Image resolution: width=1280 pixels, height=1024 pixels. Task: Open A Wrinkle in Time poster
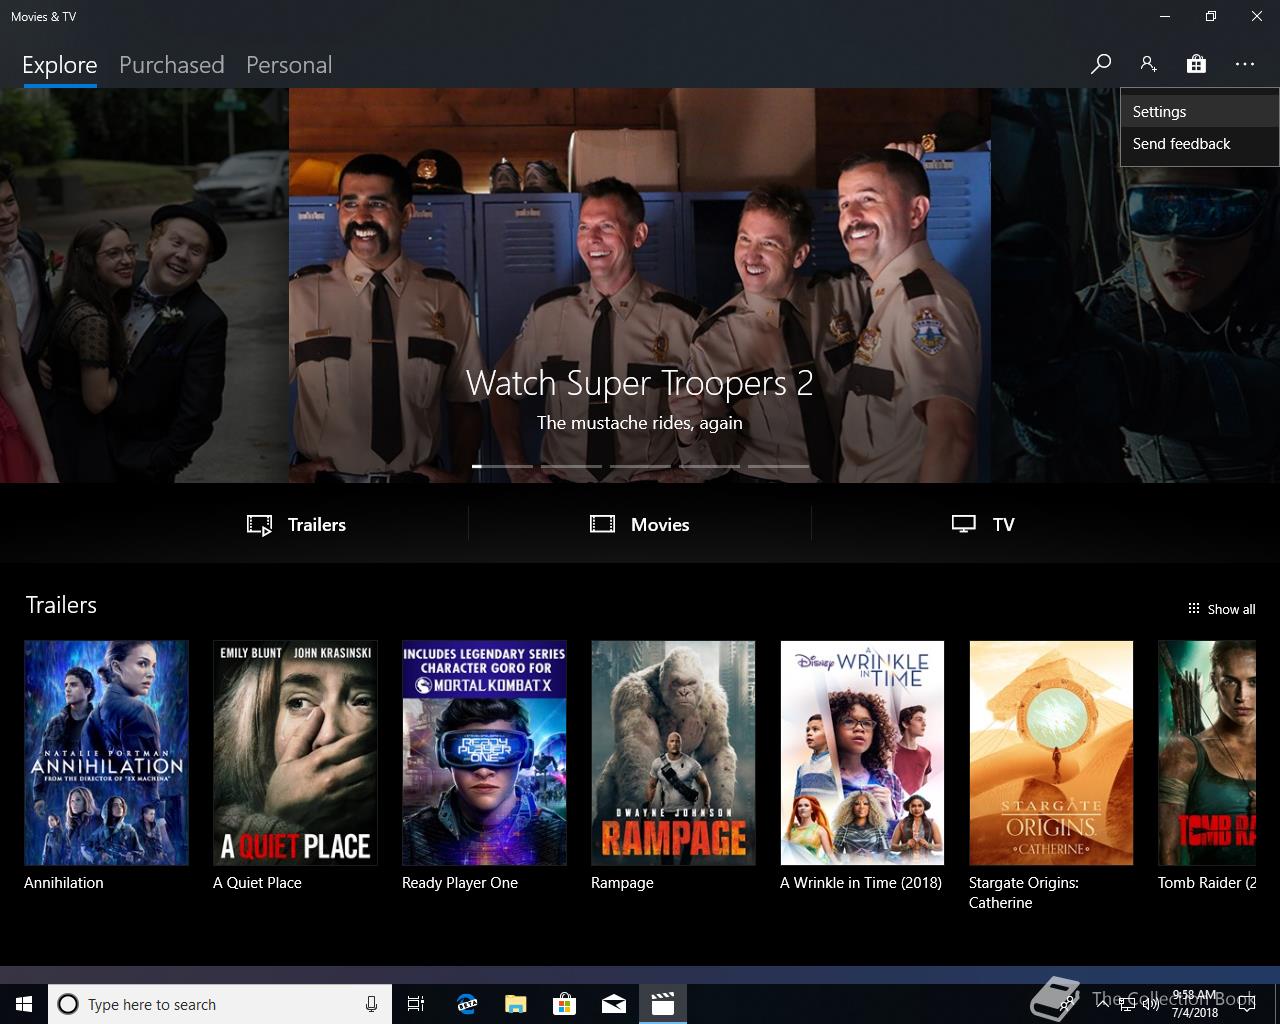(x=862, y=753)
